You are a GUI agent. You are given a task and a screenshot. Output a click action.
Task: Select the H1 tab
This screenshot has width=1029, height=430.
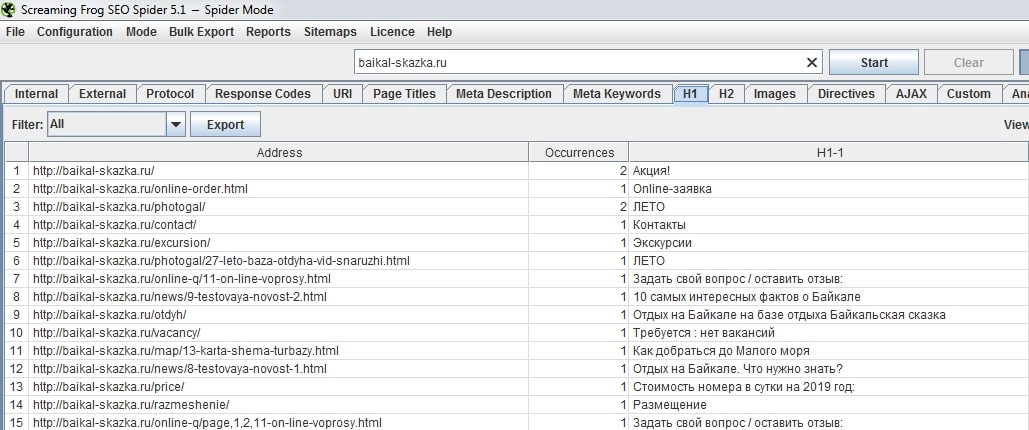(x=690, y=94)
